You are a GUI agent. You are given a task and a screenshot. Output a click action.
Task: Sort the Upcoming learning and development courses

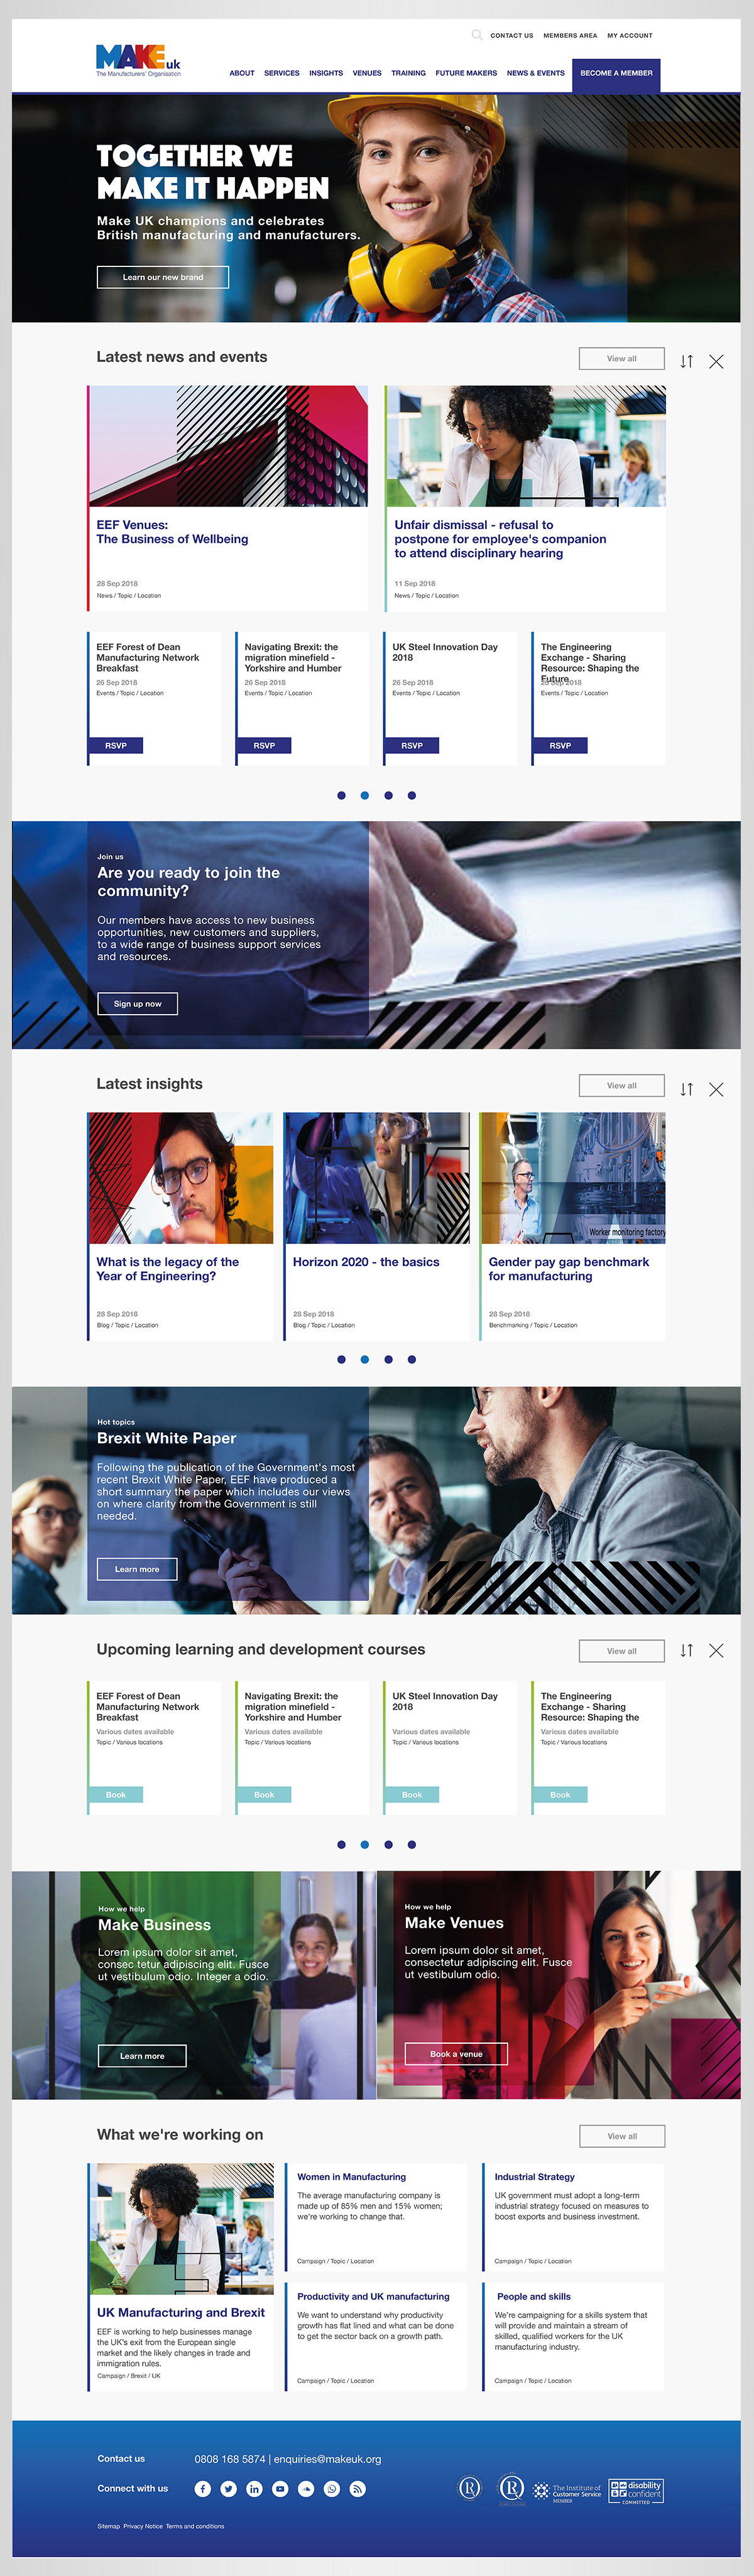click(x=686, y=1650)
